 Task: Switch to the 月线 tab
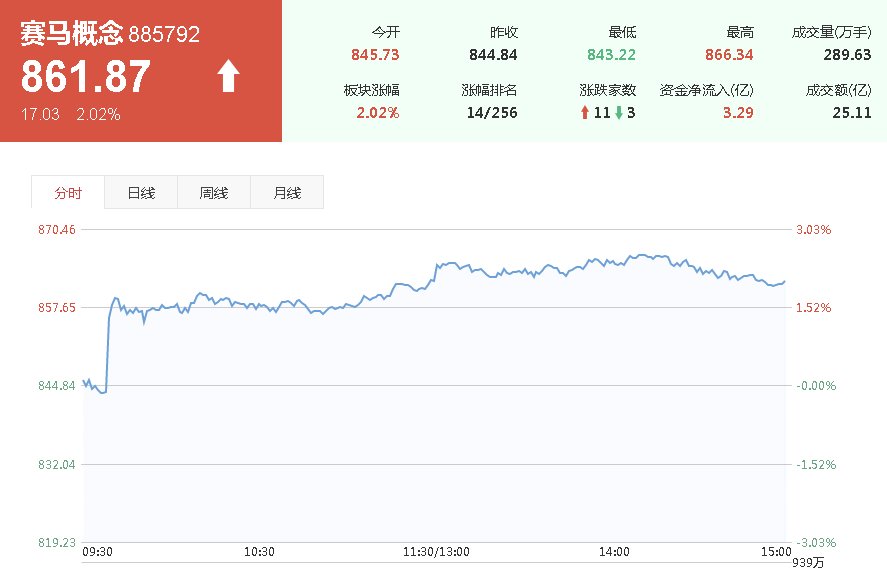[x=287, y=193]
